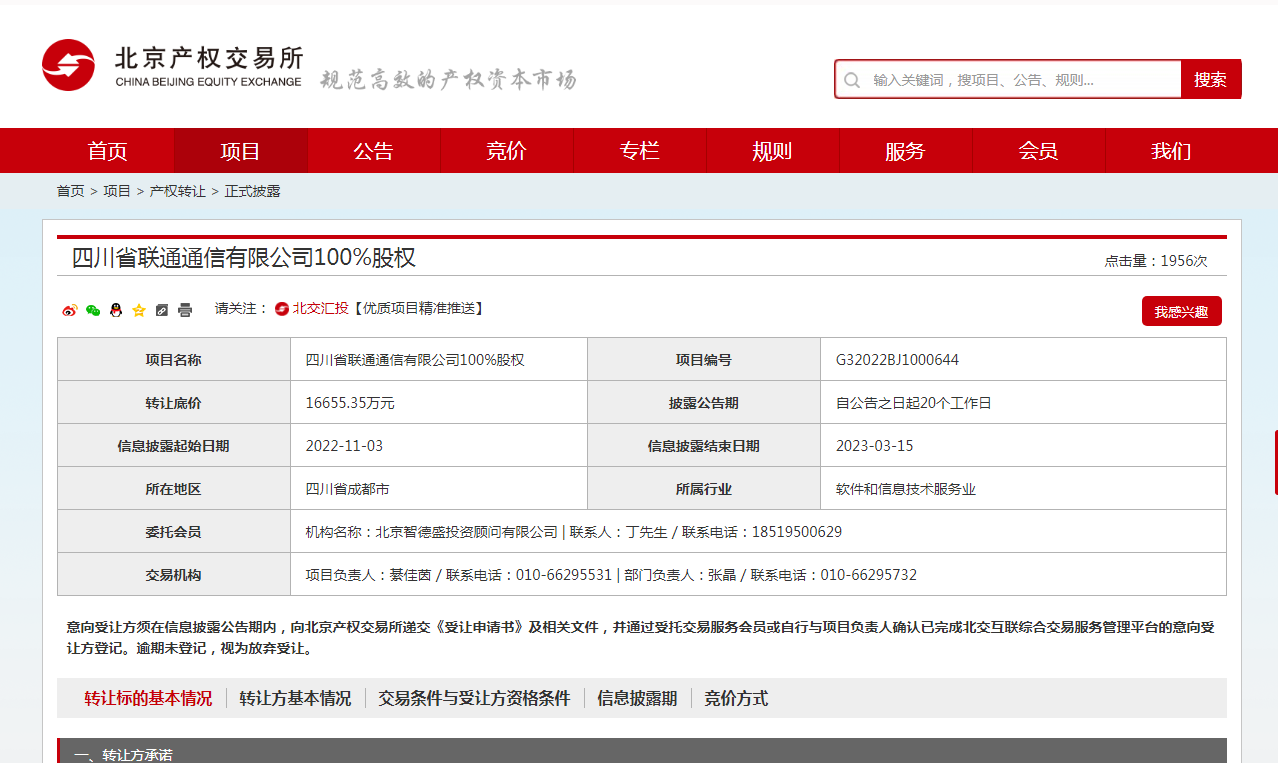This screenshot has width=1278, height=763.
Task: Go to 正式披露 in breadcrumb
Action: coord(252,191)
